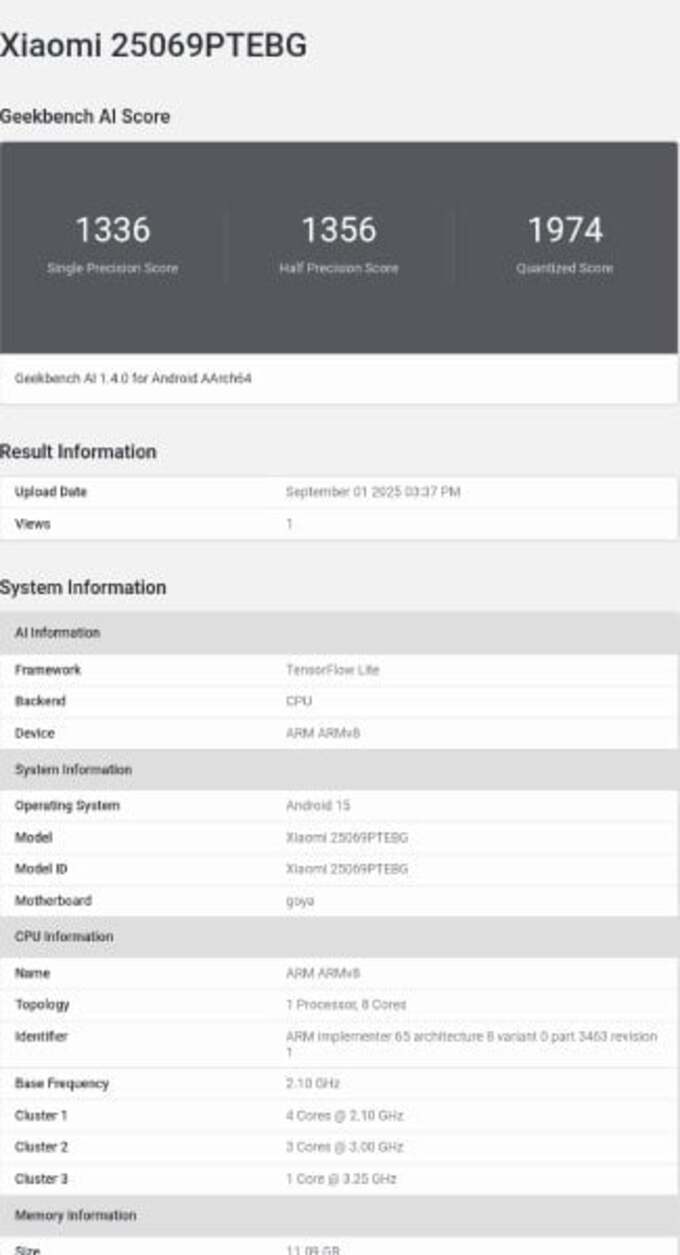Click the Upload Date value
The height and width of the screenshot is (1255, 680).
(372, 492)
